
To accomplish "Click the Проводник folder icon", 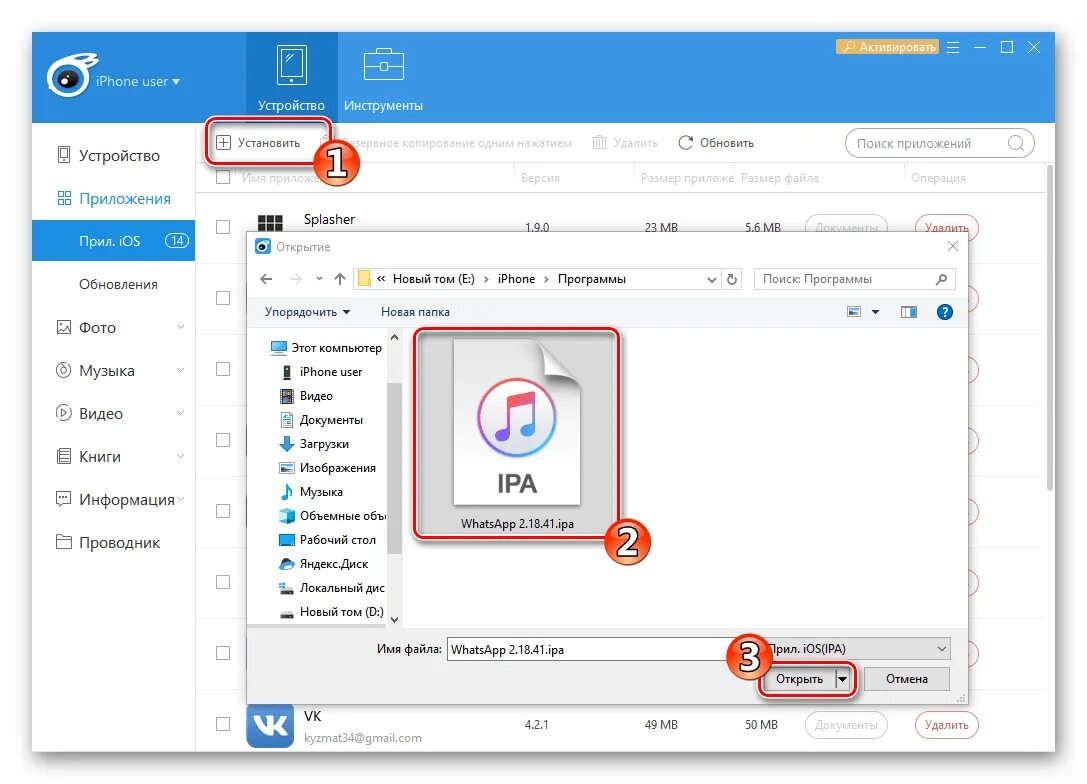I will click(x=63, y=542).
